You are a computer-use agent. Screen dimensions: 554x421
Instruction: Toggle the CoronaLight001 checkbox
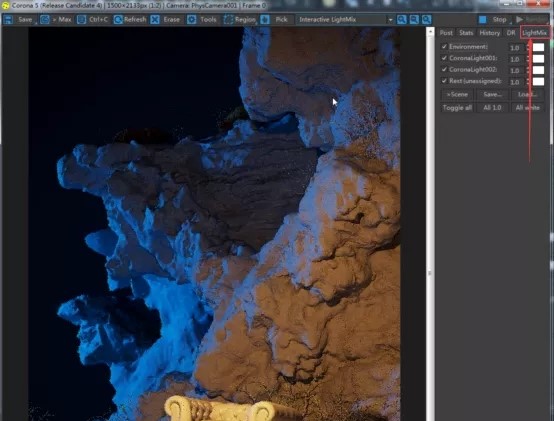click(444, 58)
